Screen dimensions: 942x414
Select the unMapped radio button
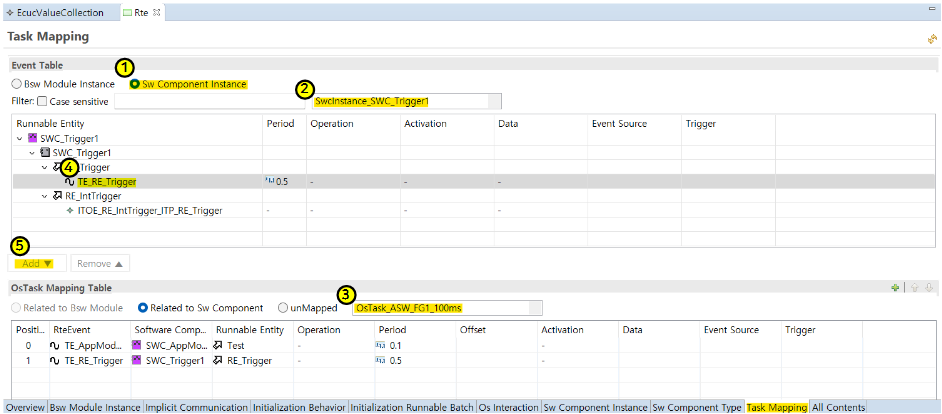[283, 308]
